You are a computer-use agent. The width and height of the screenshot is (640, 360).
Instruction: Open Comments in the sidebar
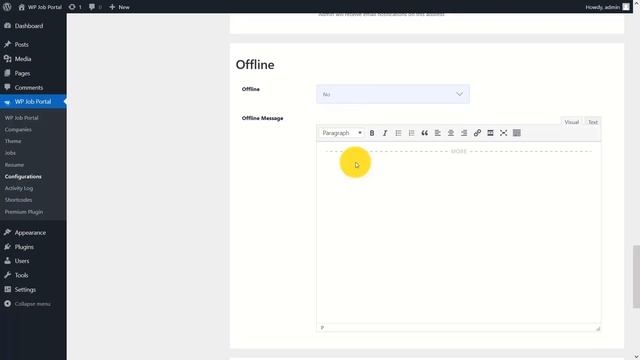(x=33, y=87)
